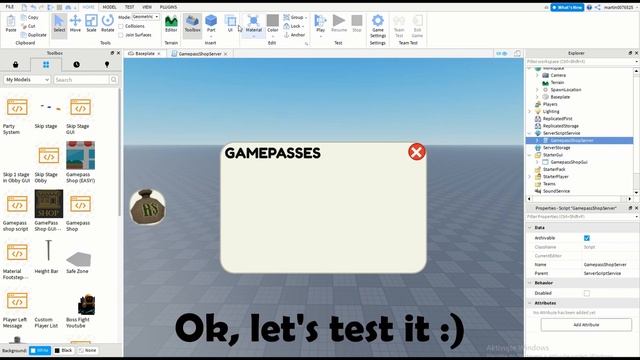Switch to the HOME ribbon tab
Image resolution: width=640 pixels, height=360 pixels.
[88, 7]
